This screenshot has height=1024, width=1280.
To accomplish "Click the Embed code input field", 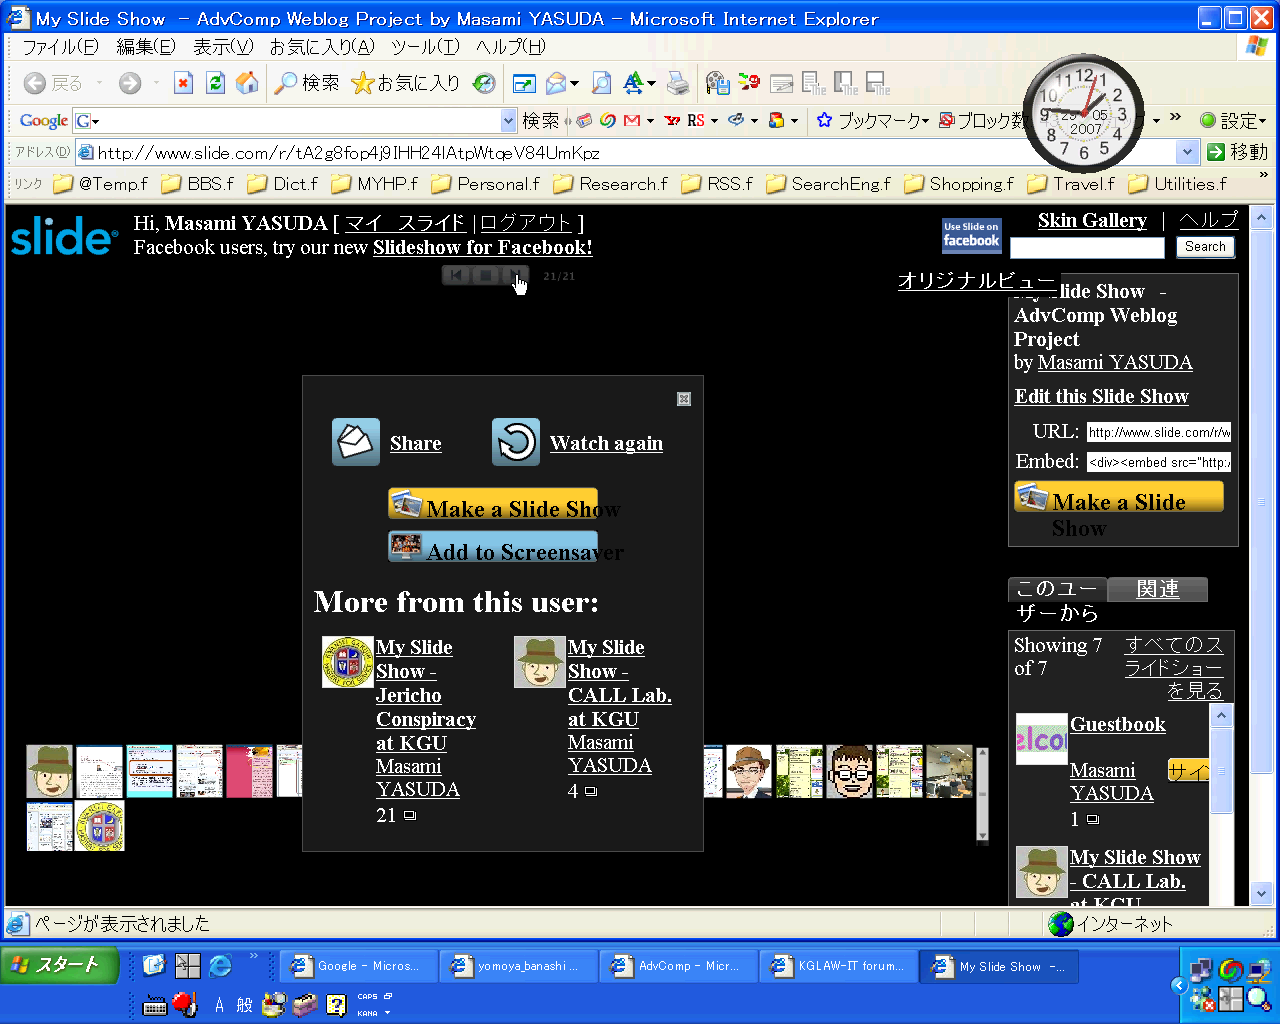I will [1158, 462].
